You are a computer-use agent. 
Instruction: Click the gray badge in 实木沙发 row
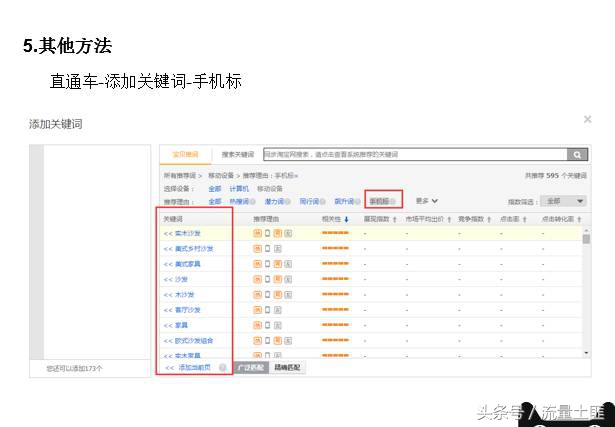288,233
